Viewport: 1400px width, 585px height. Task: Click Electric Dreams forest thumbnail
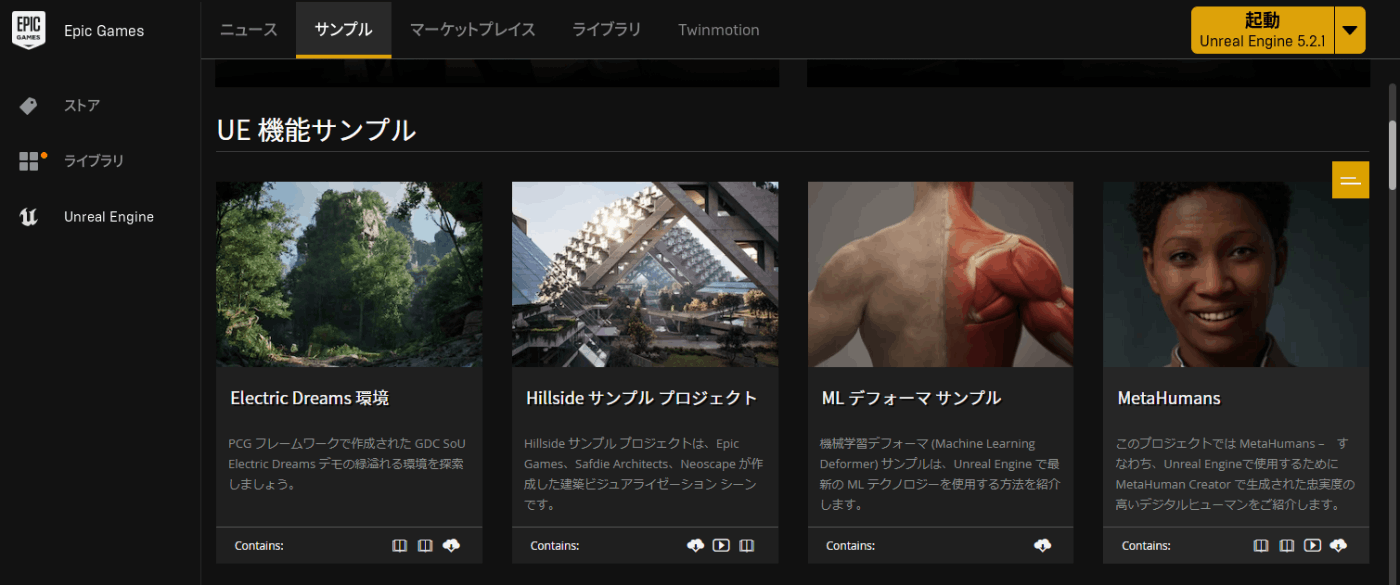pos(349,274)
